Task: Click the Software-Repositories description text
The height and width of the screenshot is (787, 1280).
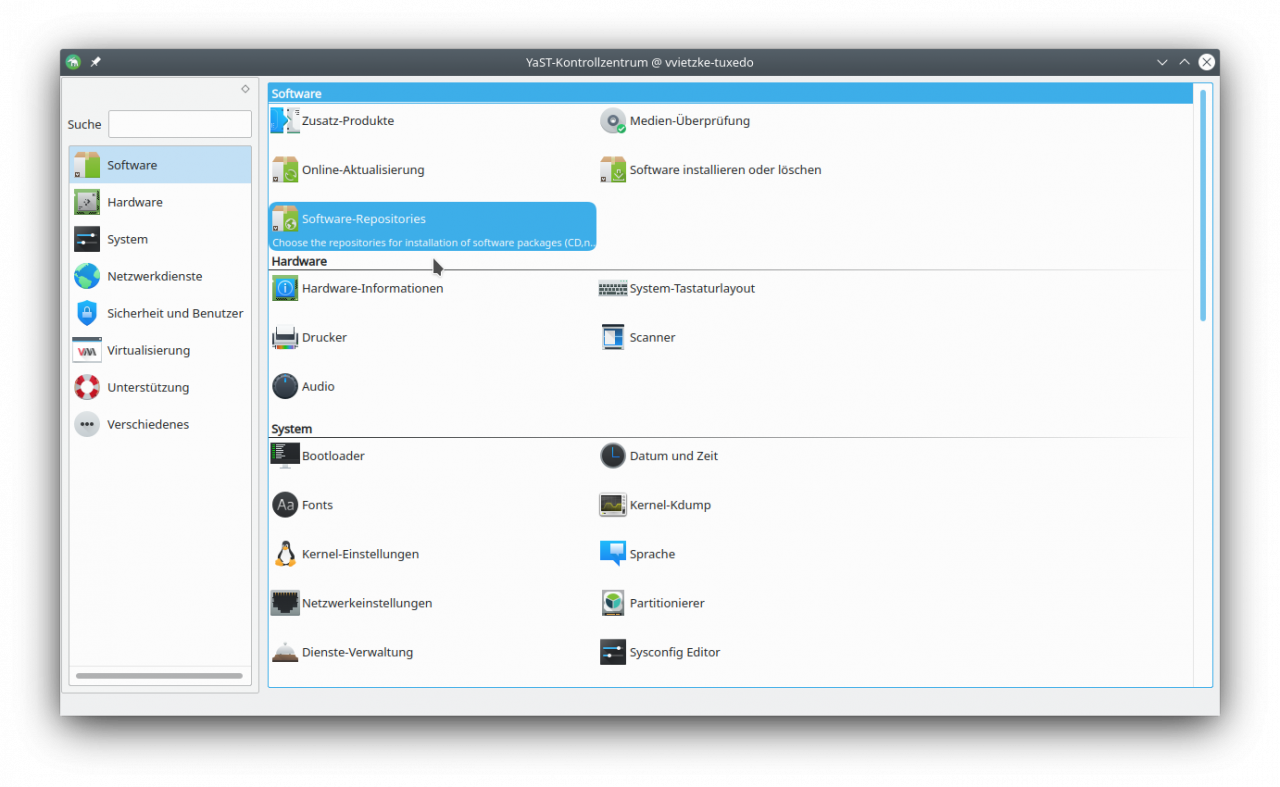Action: [433, 242]
